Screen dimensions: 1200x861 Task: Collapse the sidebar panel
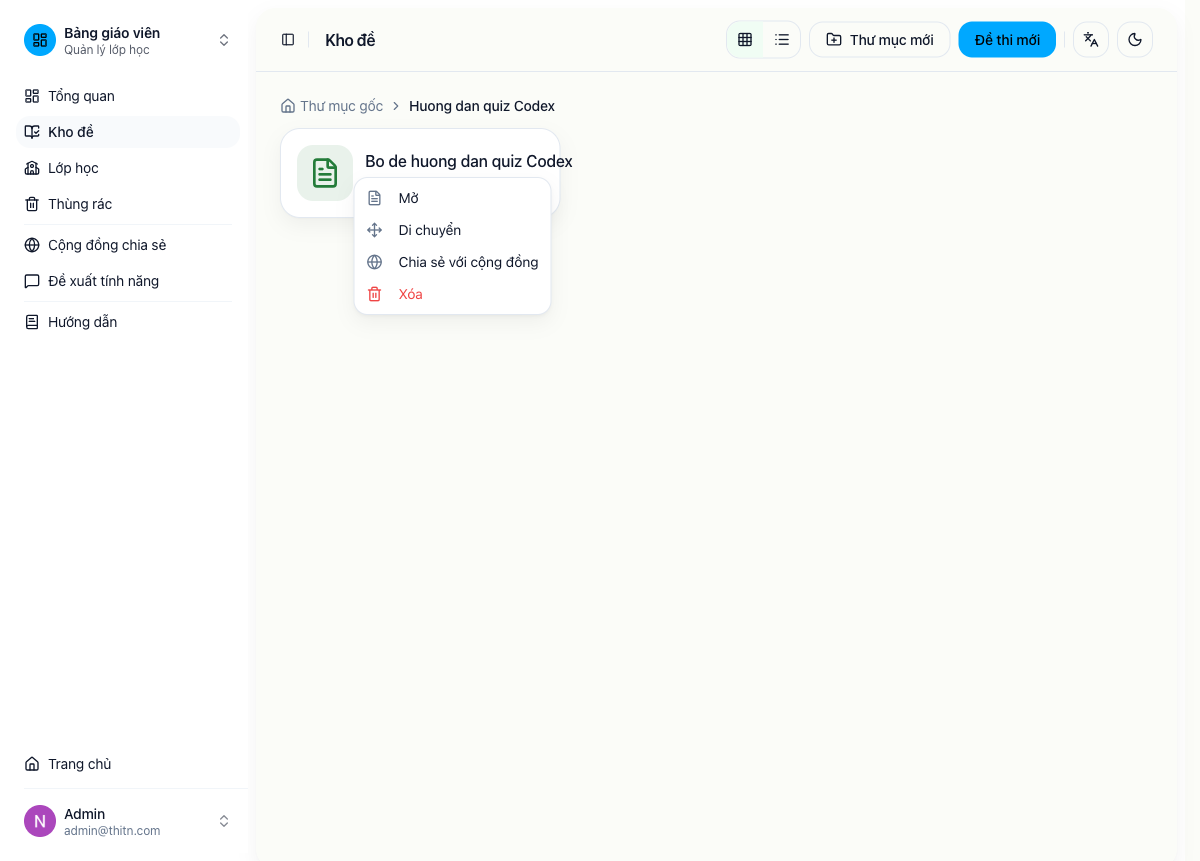click(x=288, y=40)
